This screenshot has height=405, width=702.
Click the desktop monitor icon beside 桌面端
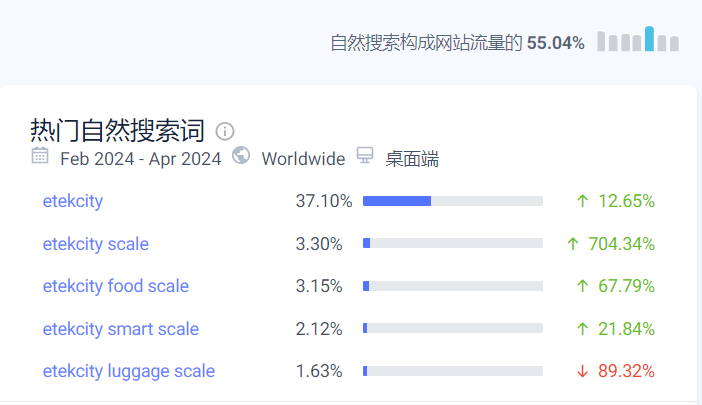tap(365, 155)
